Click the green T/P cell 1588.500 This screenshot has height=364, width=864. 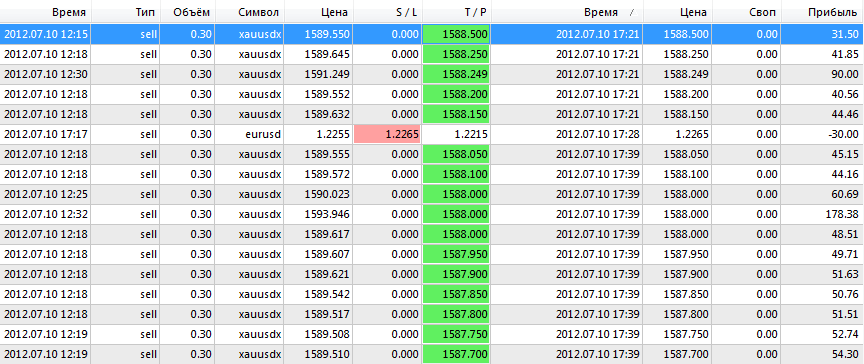click(x=456, y=34)
